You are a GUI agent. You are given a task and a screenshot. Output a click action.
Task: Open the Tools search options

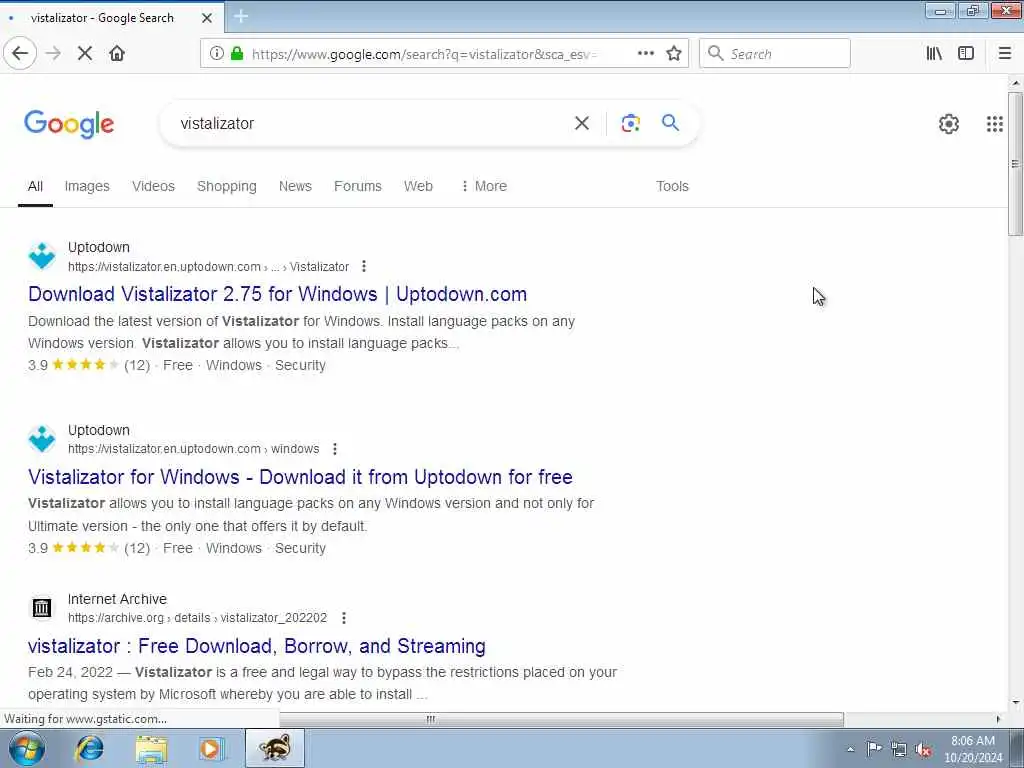coord(672,186)
